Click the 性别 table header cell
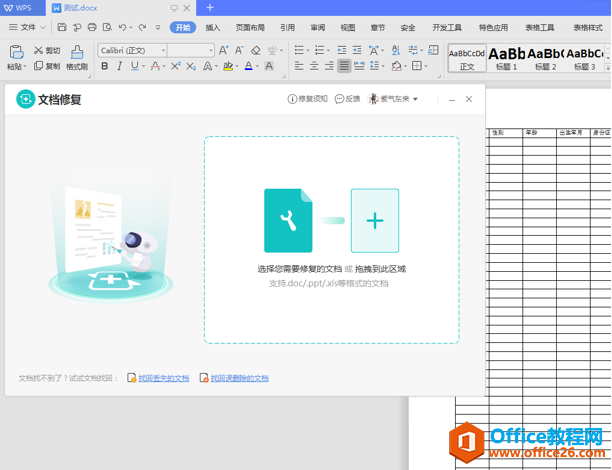The width and height of the screenshot is (612, 470). 505,133
